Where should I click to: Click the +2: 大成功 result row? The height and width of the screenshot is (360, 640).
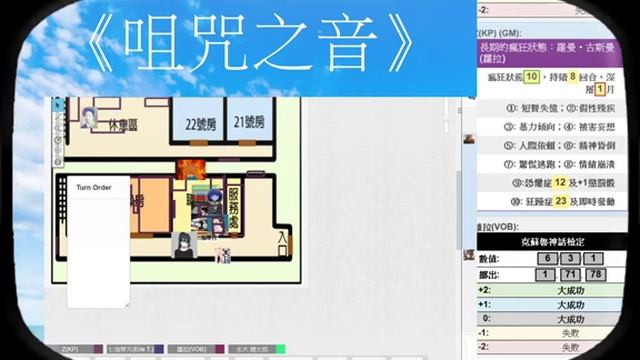point(551,290)
